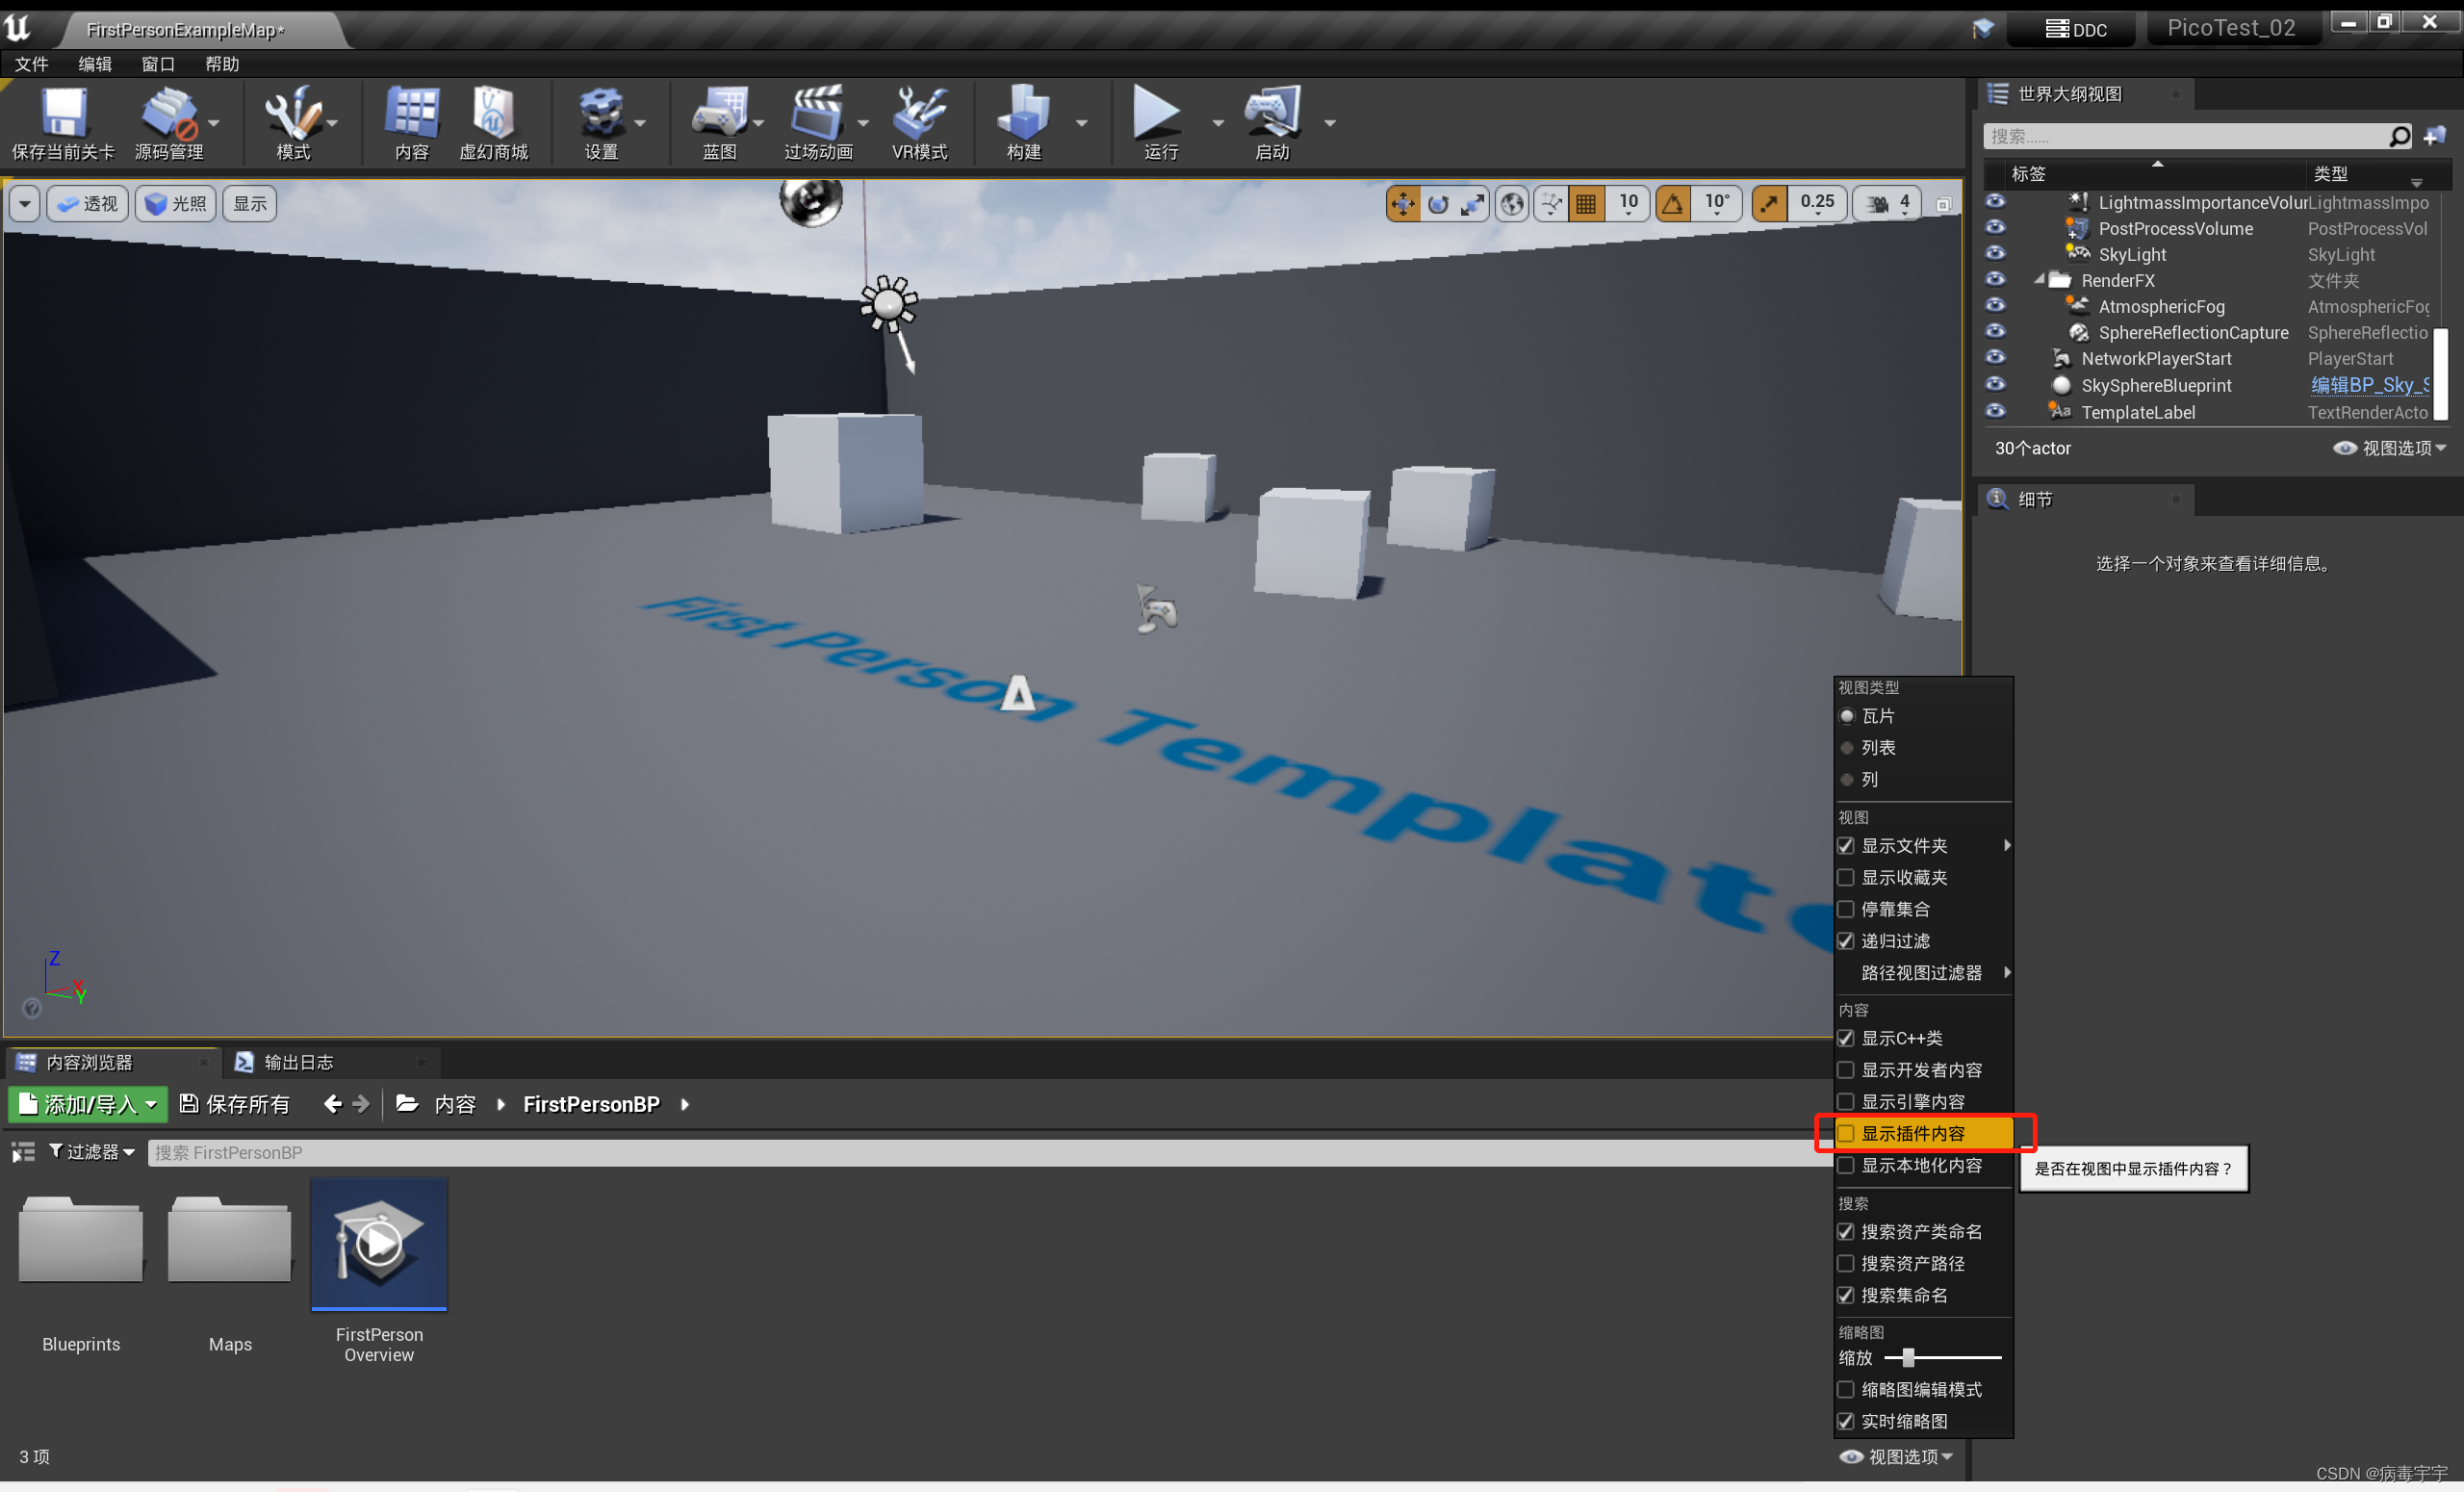2464x1492 pixels.
Task: Click the Save Current Level (保存当前关卡) icon
Action: pyautogui.click(x=62, y=112)
